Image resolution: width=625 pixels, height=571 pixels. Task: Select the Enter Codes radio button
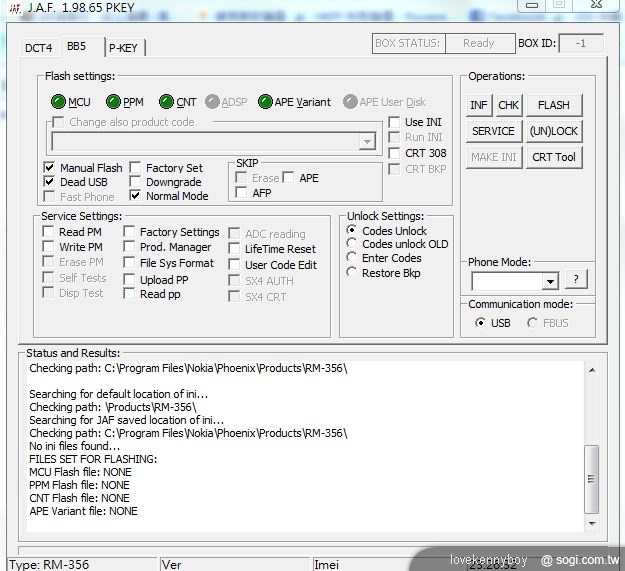351,257
